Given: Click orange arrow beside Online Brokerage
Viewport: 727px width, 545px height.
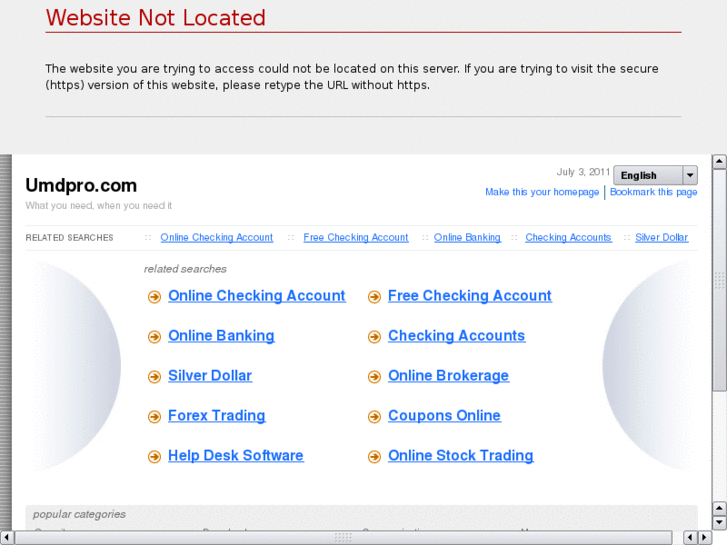Looking at the screenshot, I should 374,377.
